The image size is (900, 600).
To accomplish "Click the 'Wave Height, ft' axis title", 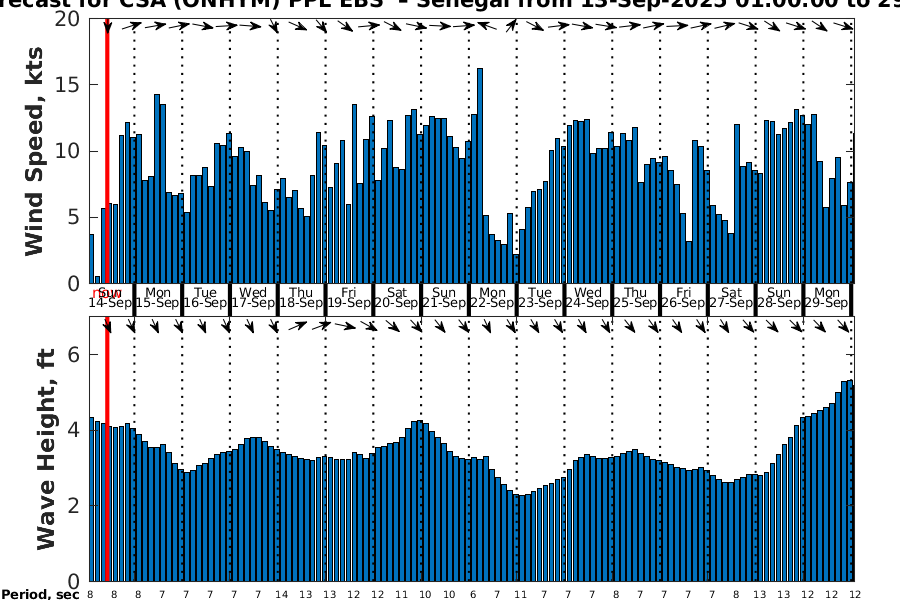I will (x=46, y=449).
